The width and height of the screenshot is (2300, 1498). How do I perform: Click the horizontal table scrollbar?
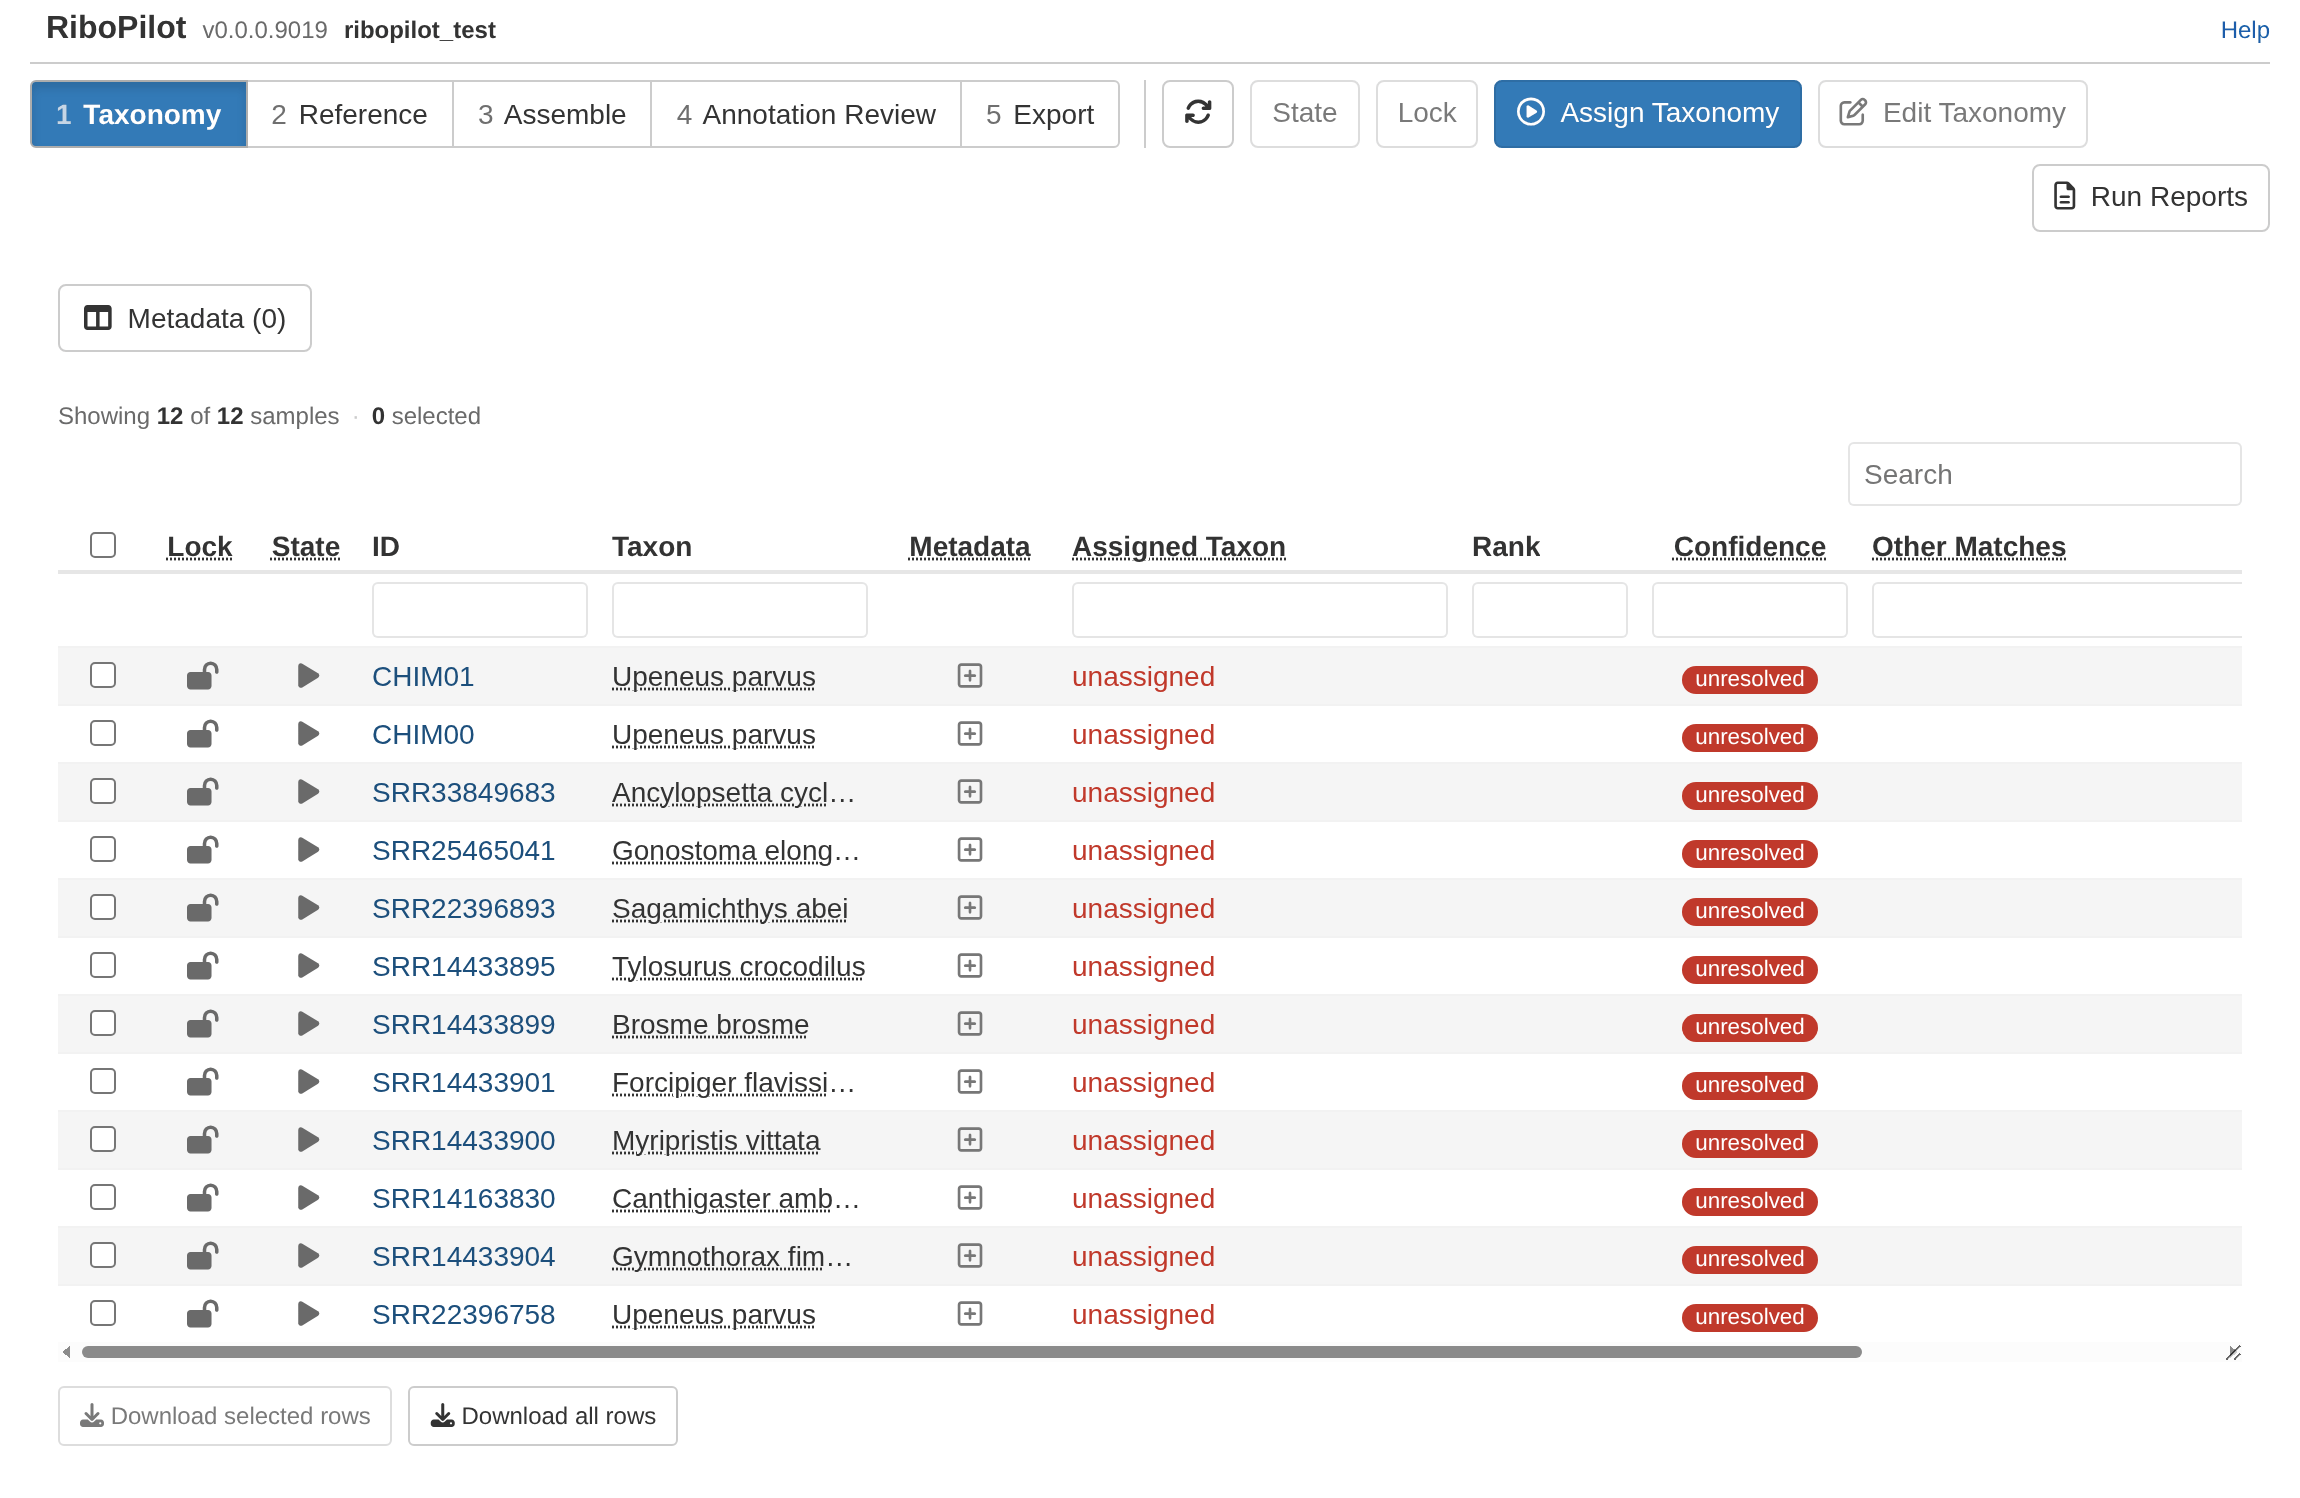click(971, 1352)
